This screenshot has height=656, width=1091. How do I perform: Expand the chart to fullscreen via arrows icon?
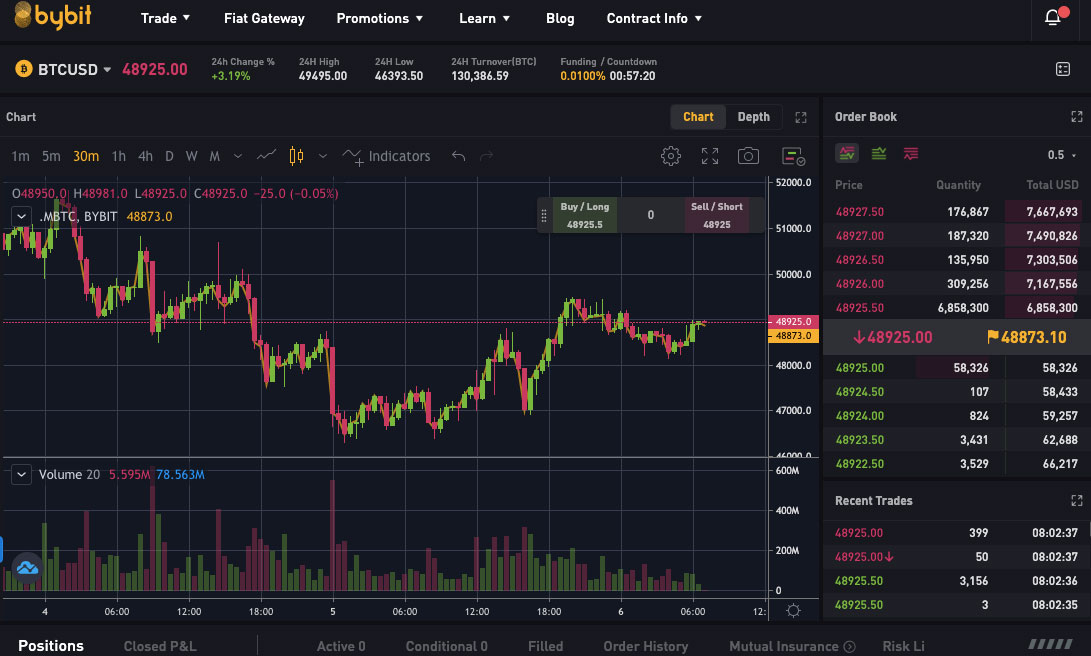710,156
